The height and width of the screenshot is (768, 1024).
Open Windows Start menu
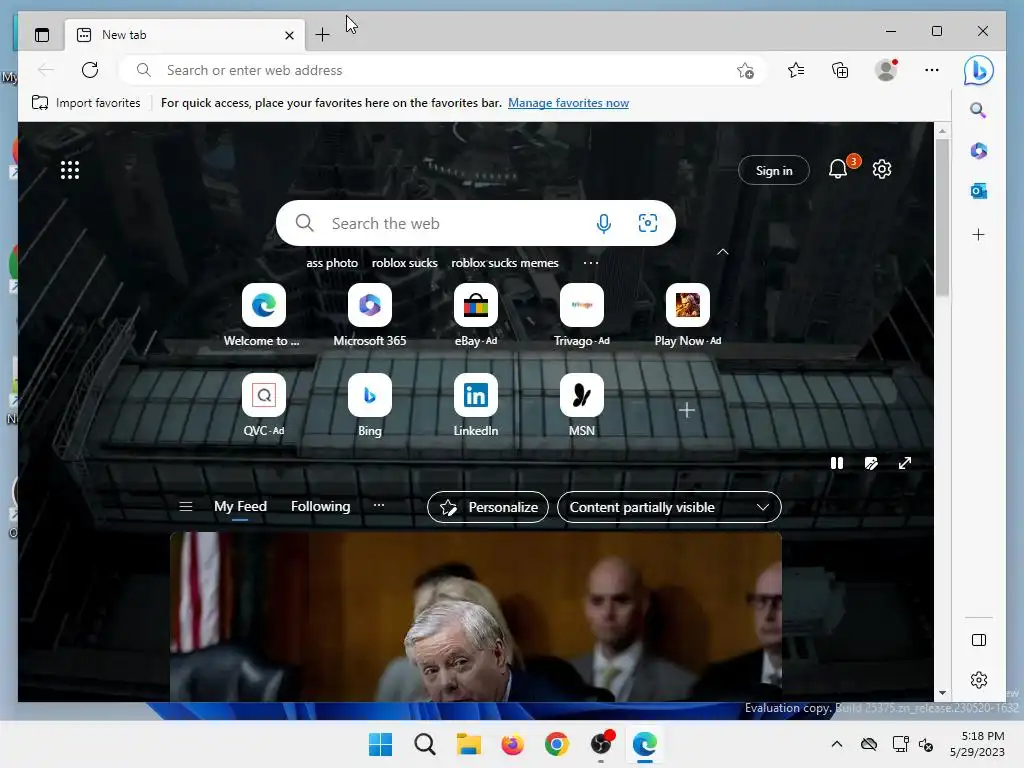380,744
